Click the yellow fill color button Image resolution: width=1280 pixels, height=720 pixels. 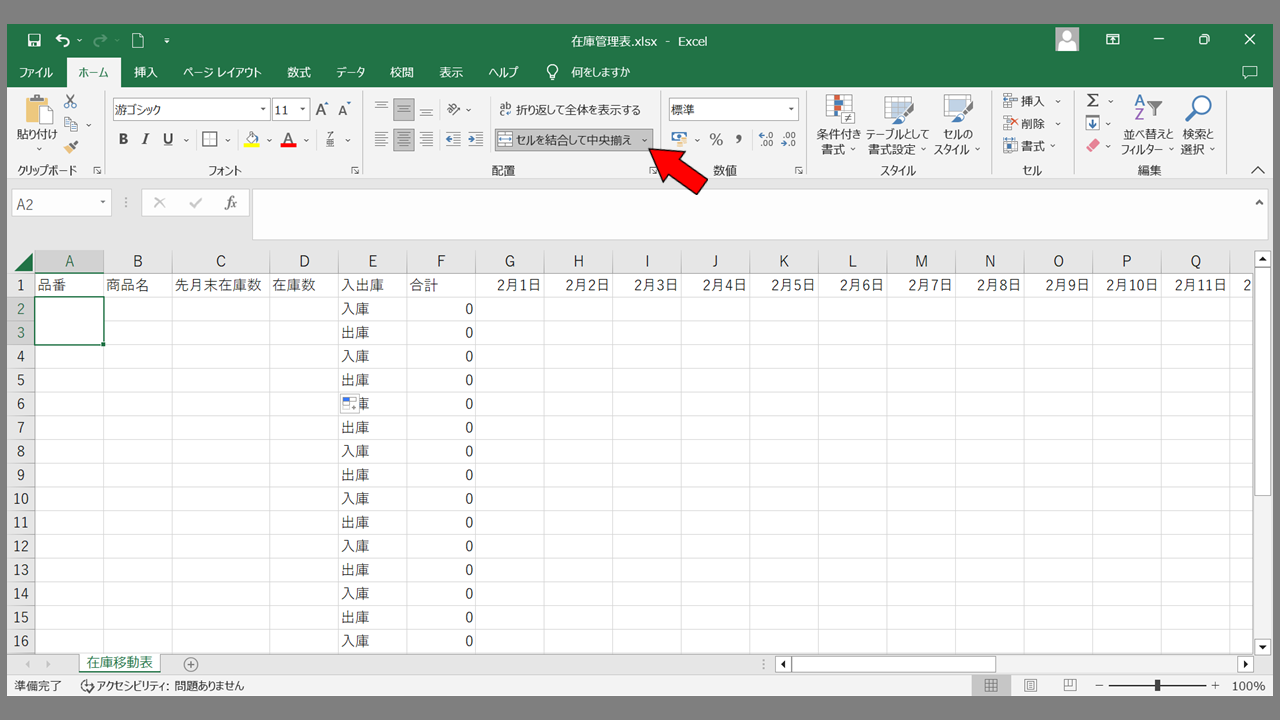252,140
